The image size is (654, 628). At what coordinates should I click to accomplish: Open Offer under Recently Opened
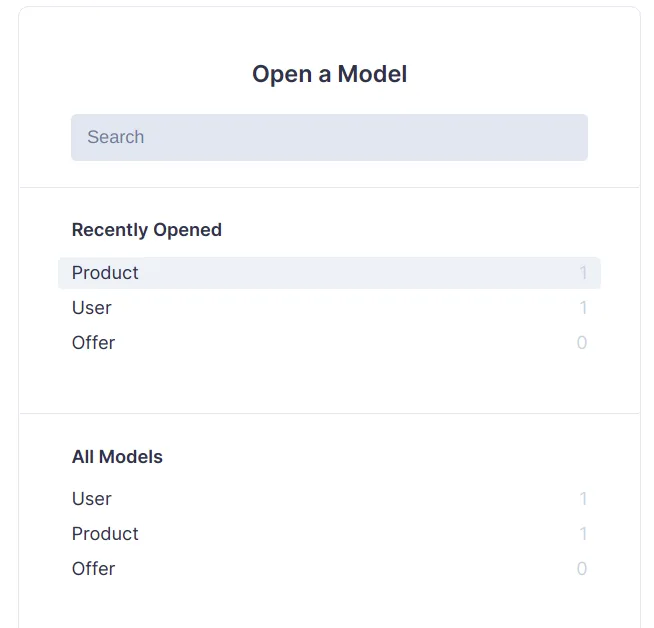coord(94,343)
